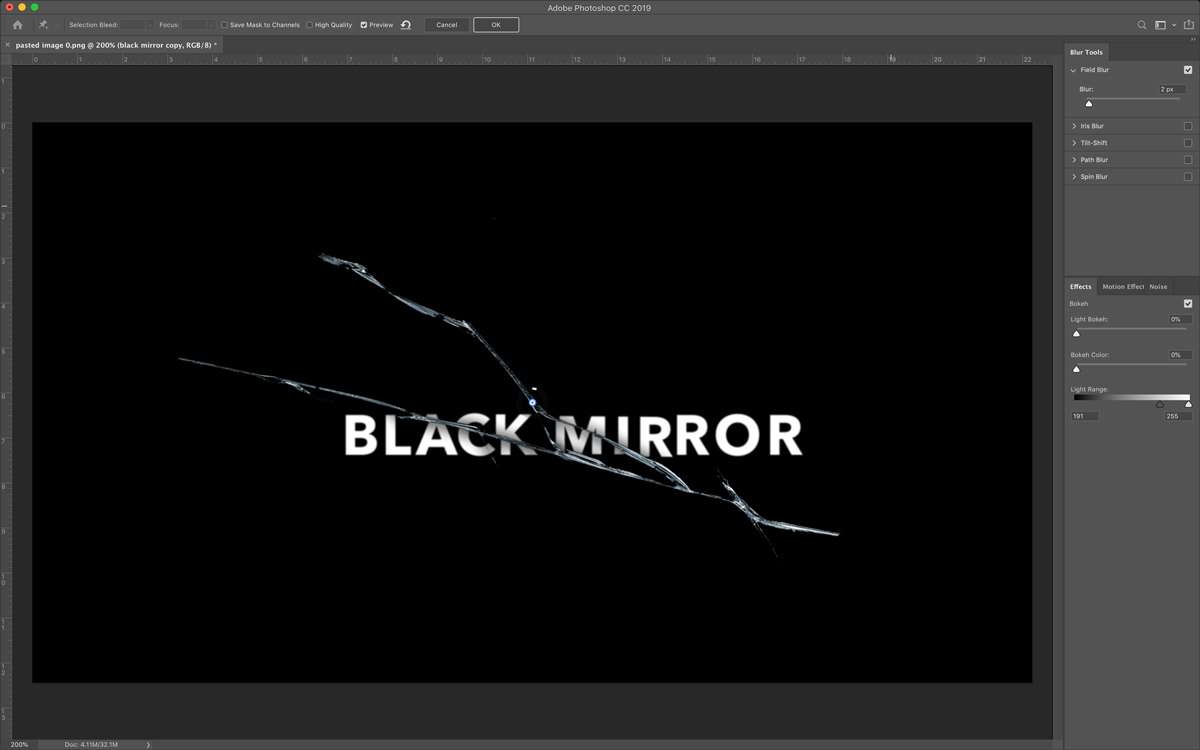Image resolution: width=1200 pixels, height=750 pixels.
Task: Select the pin tool icon beside Home
Action: 43,25
